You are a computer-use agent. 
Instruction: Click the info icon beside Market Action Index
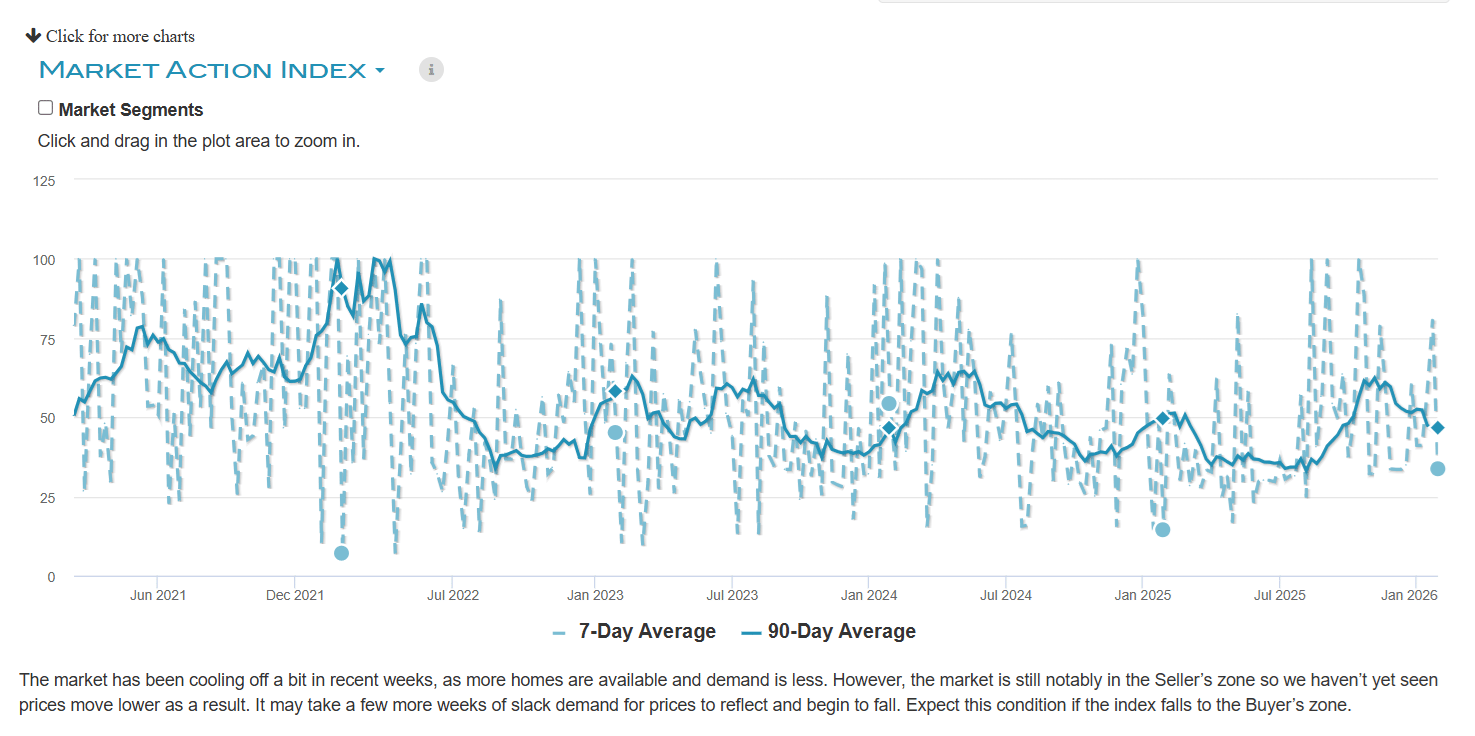coord(431,70)
